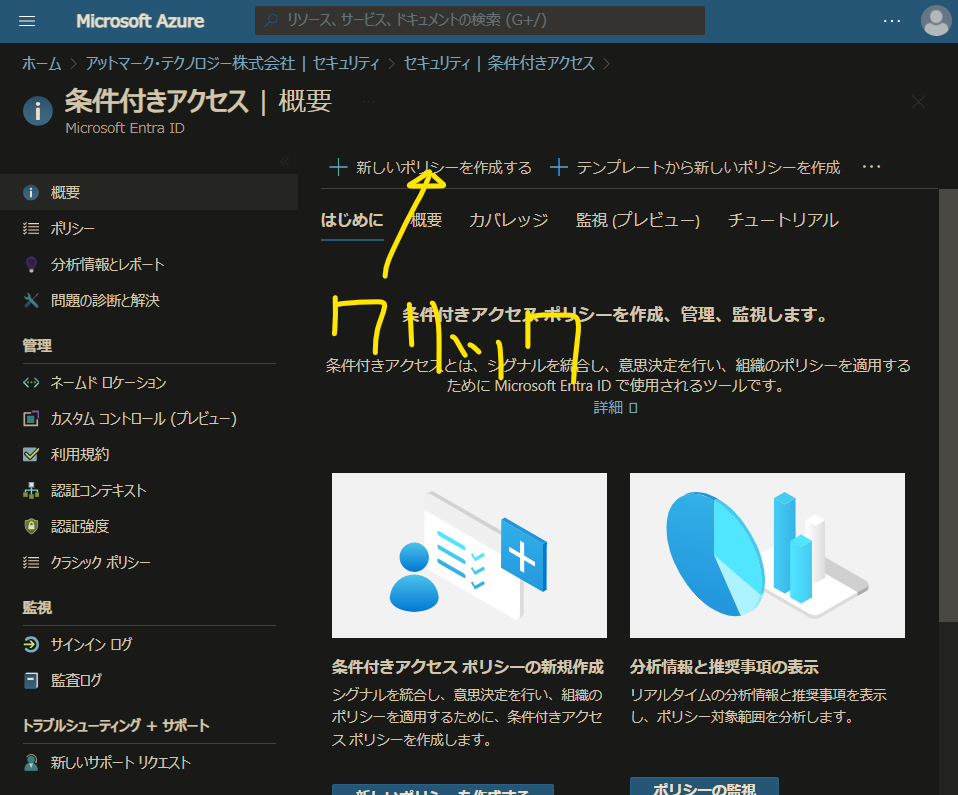The image size is (958, 795).
Task: Click the 新しいポリシーを作成する text button
Action: [x=444, y=167]
